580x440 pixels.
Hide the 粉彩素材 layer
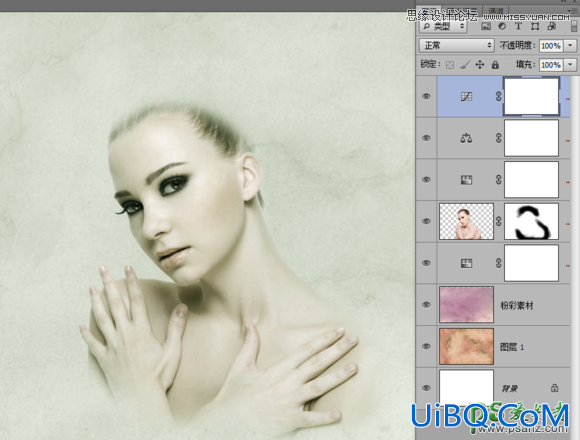click(426, 305)
